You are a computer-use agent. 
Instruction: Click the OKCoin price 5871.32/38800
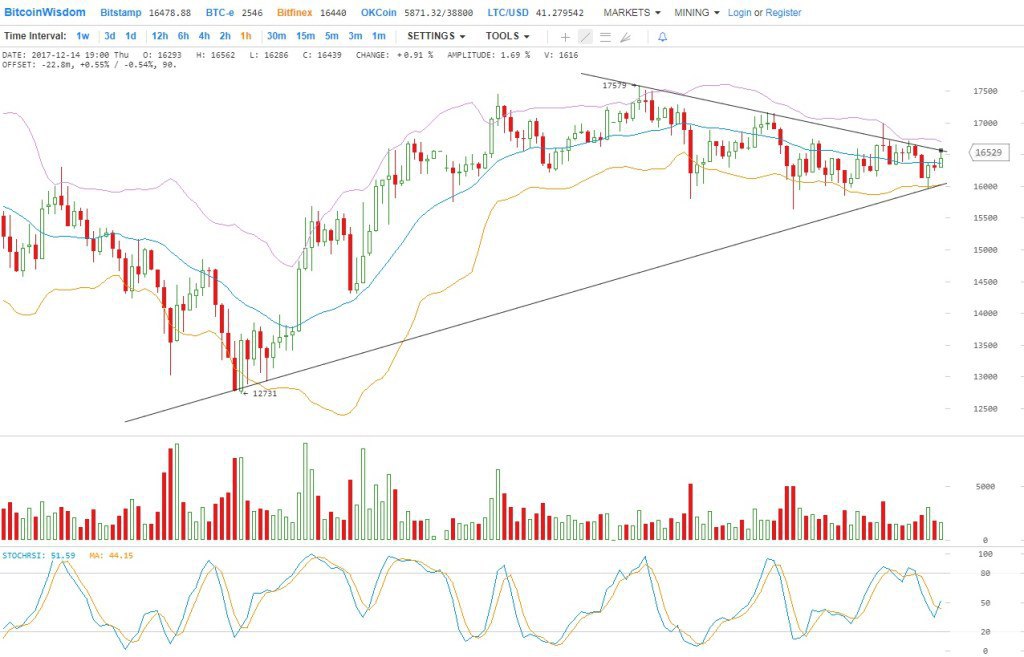pyautogui.click(x=438, y=12)
